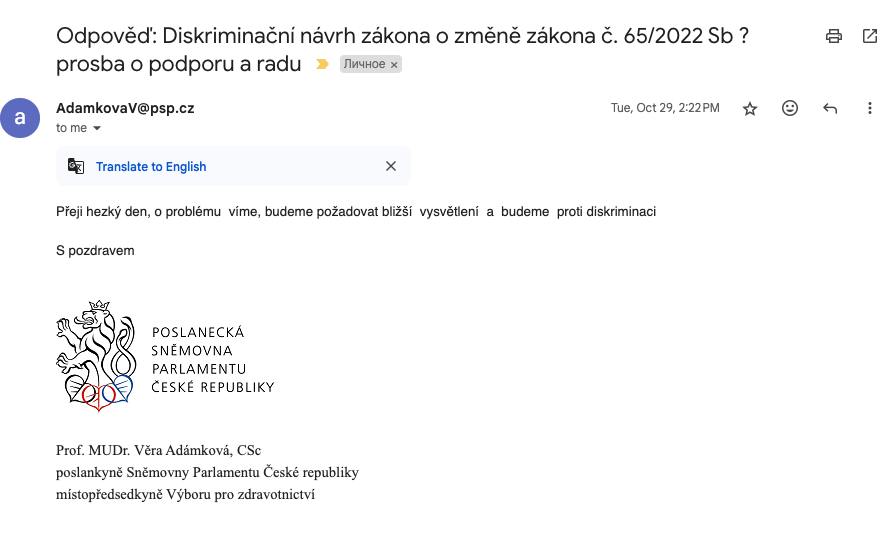Click the Google Translate icon in banner
Image resolution: width=892 pixels, height=539 pixels.
coord(76,166)
